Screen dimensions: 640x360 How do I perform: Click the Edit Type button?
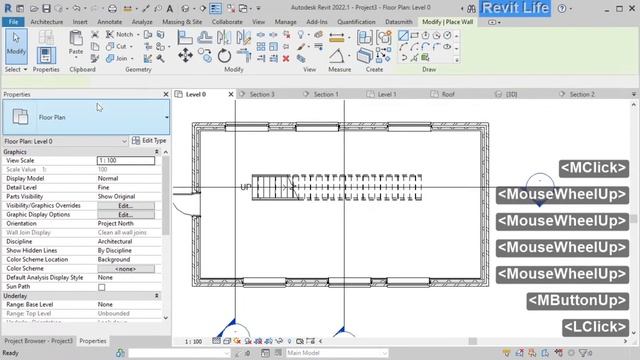click(149, 140)
